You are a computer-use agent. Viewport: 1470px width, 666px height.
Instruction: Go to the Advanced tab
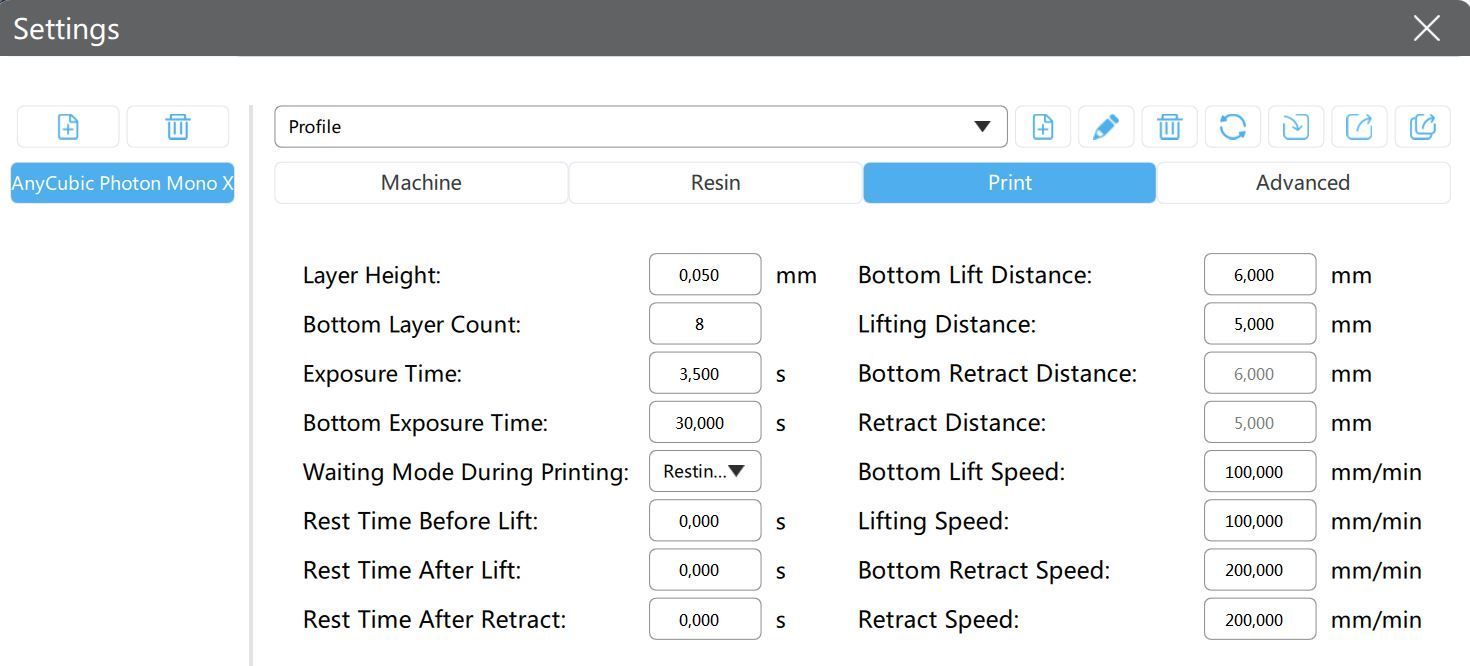click(1302, 183)
